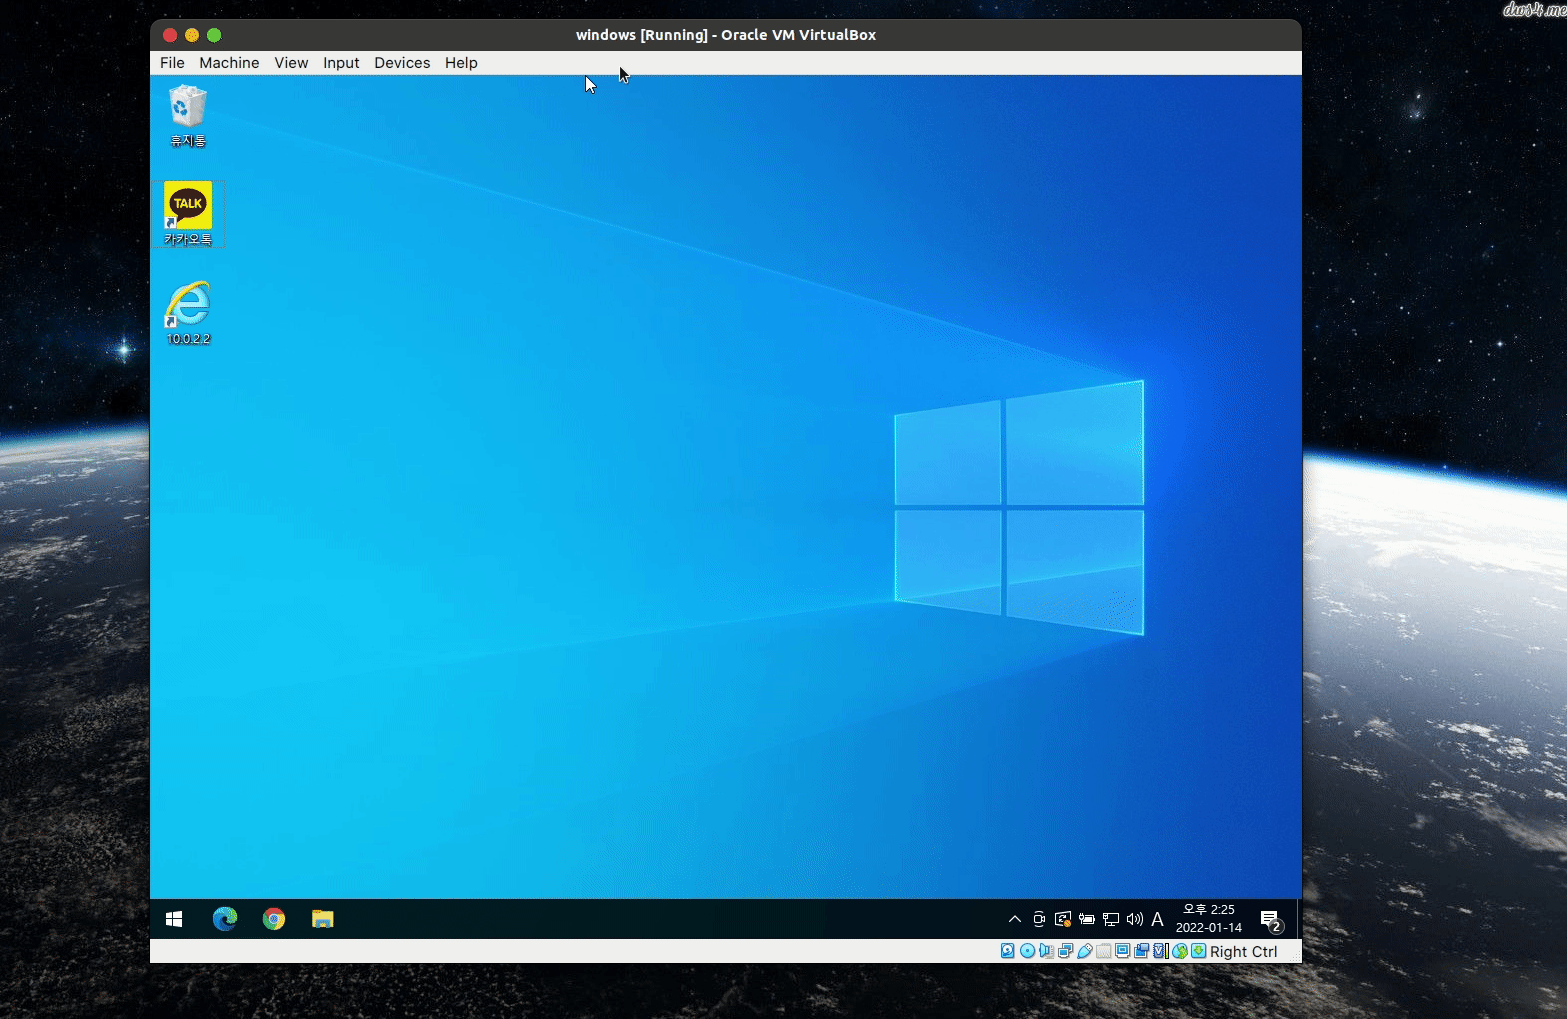The width and height of the screenshot is (1567, 1019).
Task: Open the Help menu
Action: [461, 62]
